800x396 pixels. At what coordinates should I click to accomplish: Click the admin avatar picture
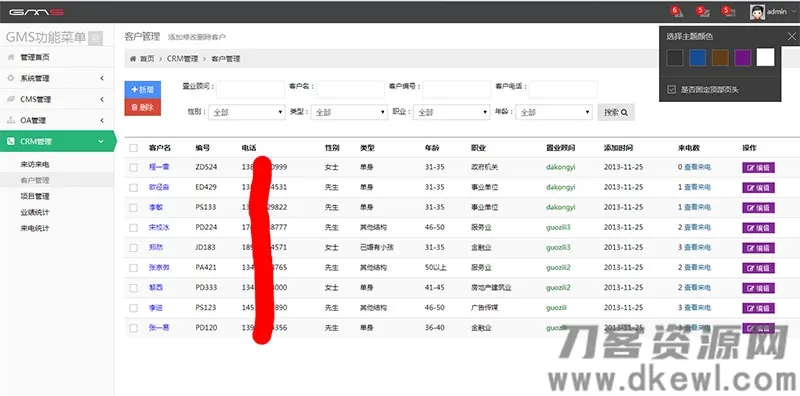coord(757,12)
